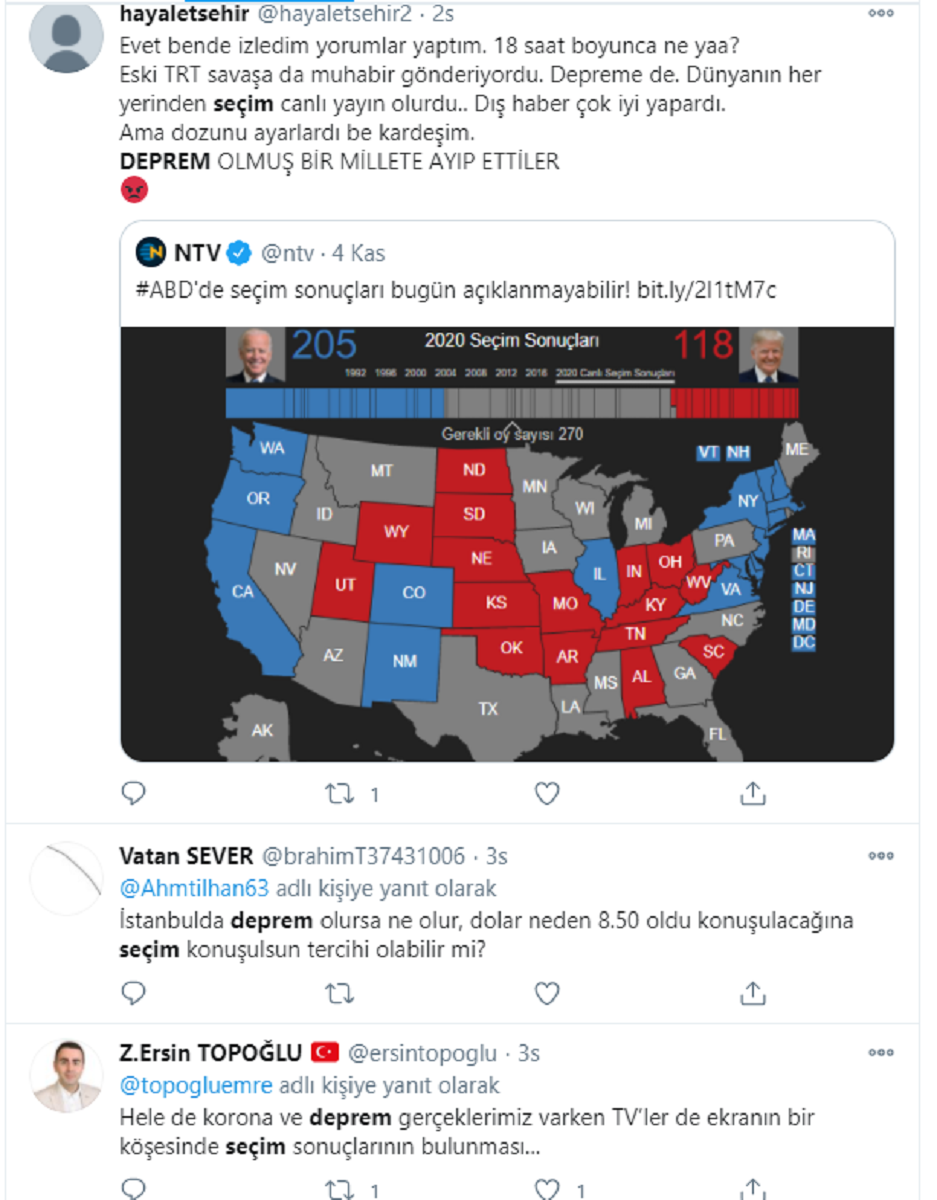
Task: Share Vatan SEVER's tweet
Action: point(752,993)
